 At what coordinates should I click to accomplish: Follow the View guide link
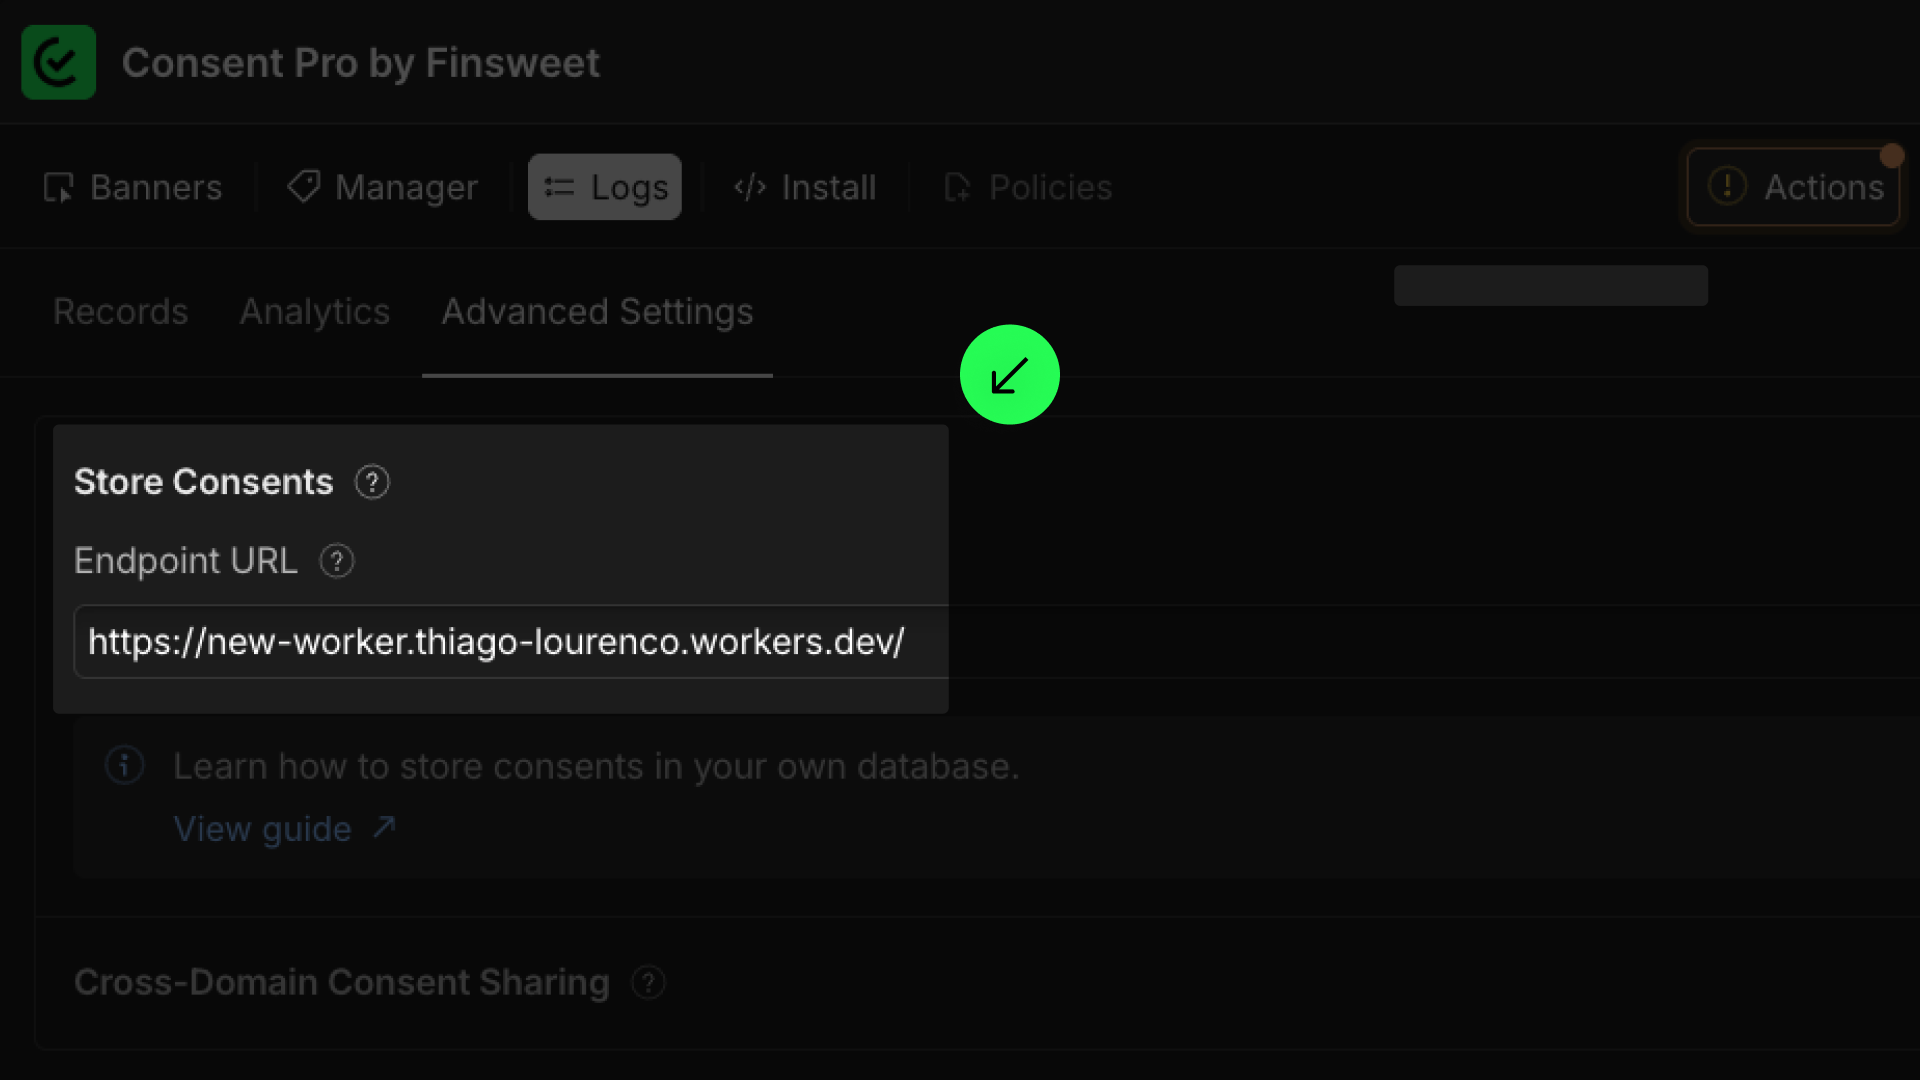click(263, 829)
